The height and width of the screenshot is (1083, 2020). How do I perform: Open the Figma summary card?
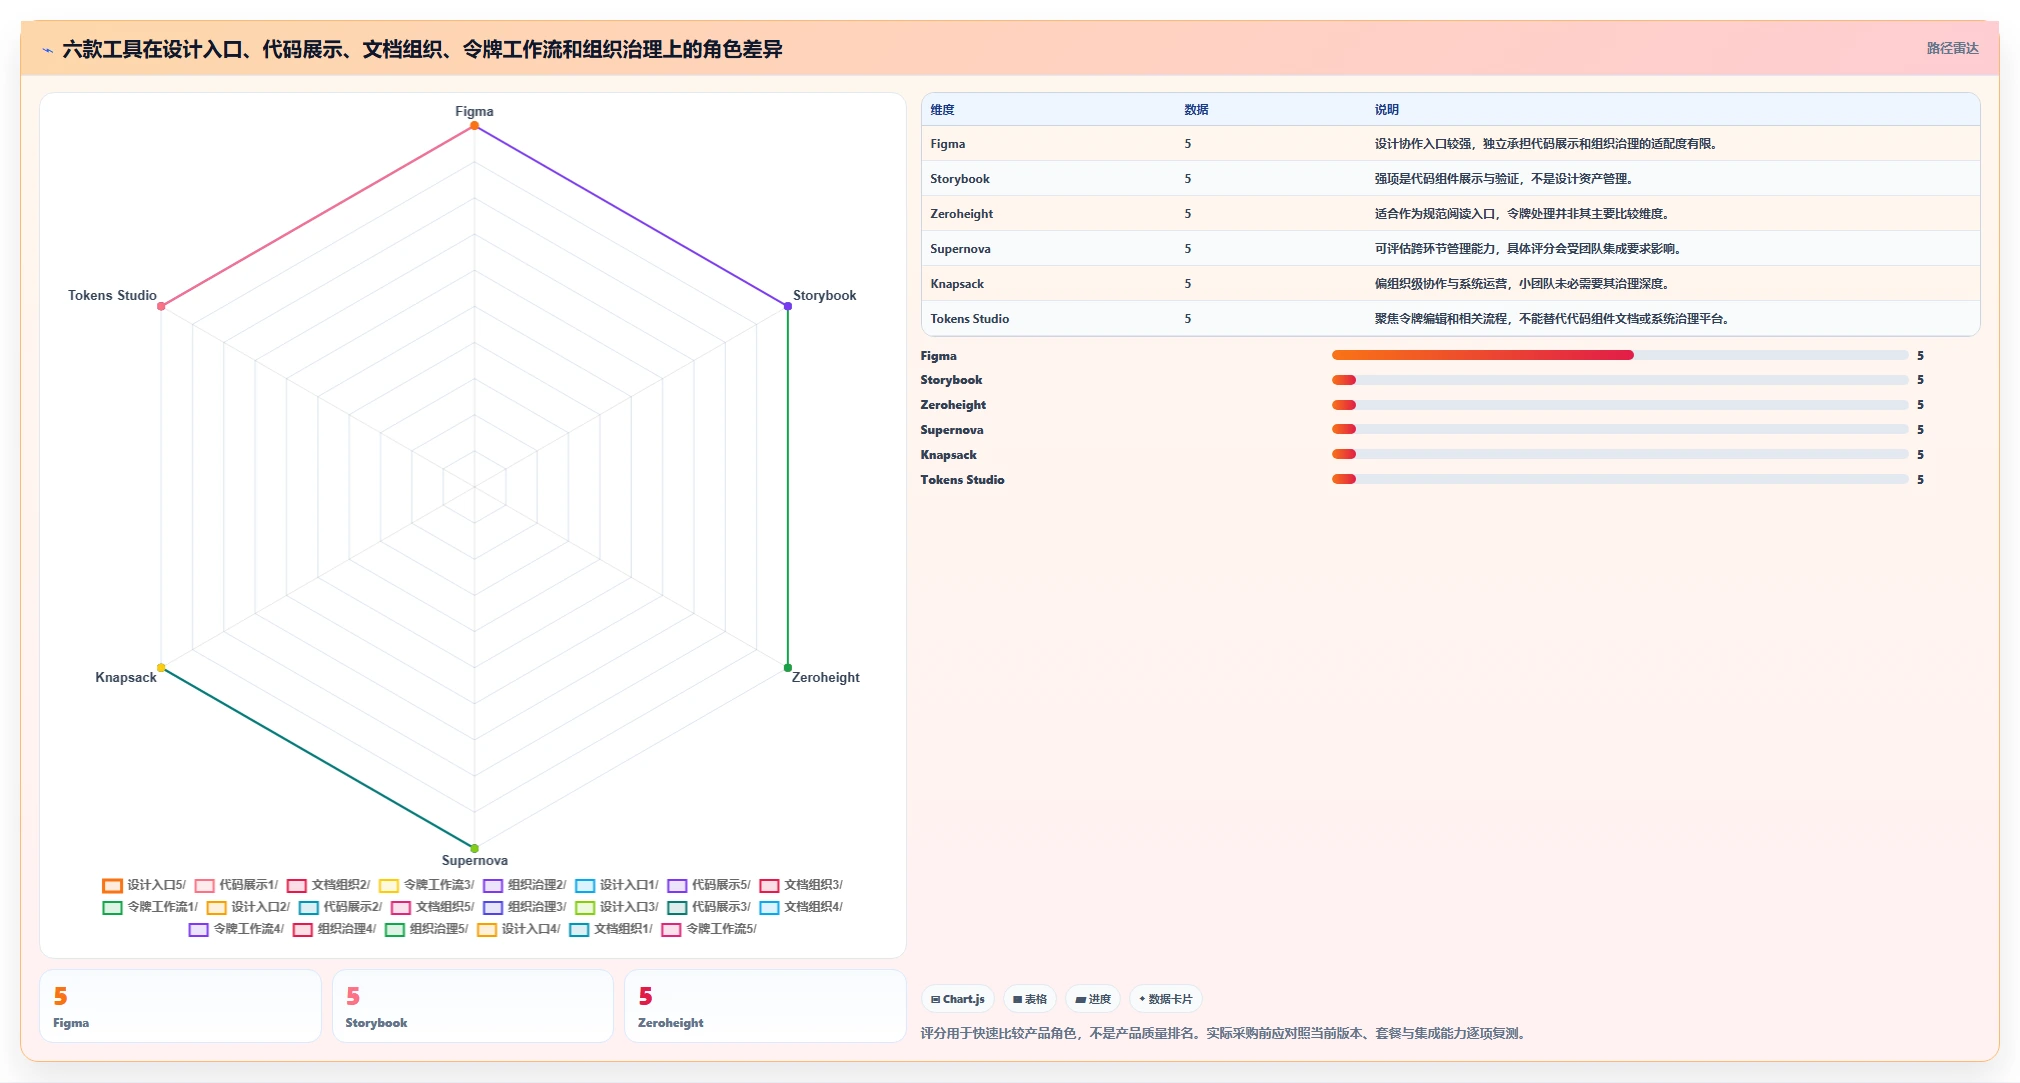pos(180,1006)
